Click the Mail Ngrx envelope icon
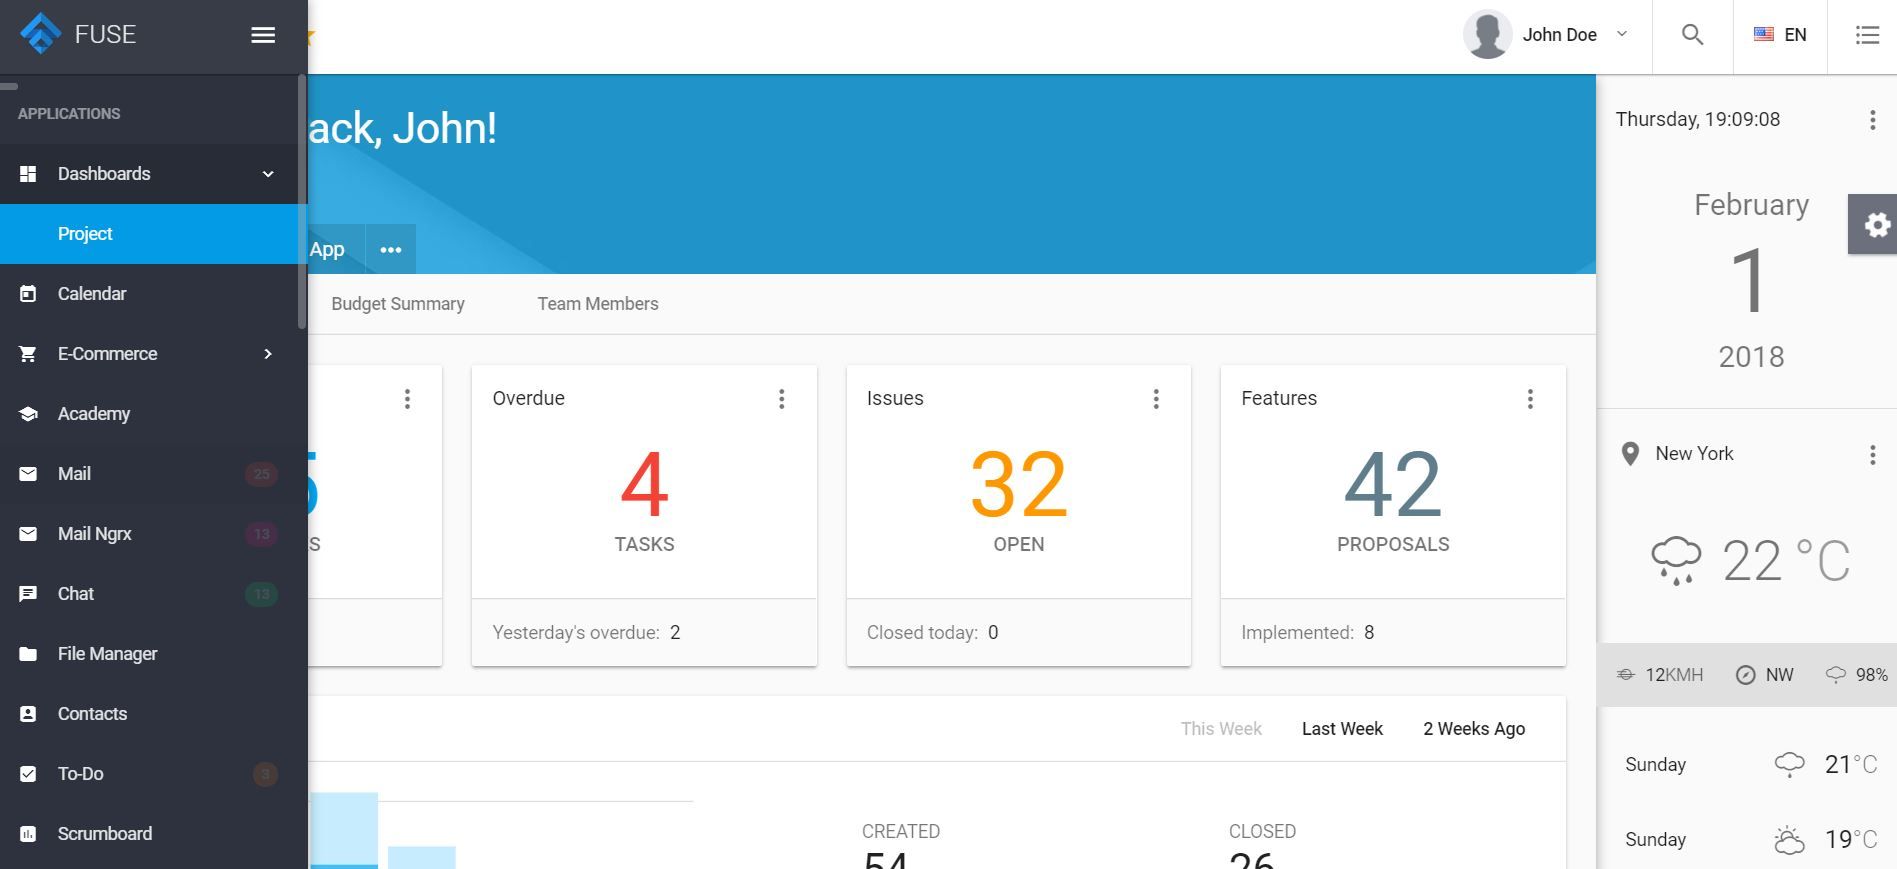1897x869 pixels. pyautogui.click(x=28, y=534)
